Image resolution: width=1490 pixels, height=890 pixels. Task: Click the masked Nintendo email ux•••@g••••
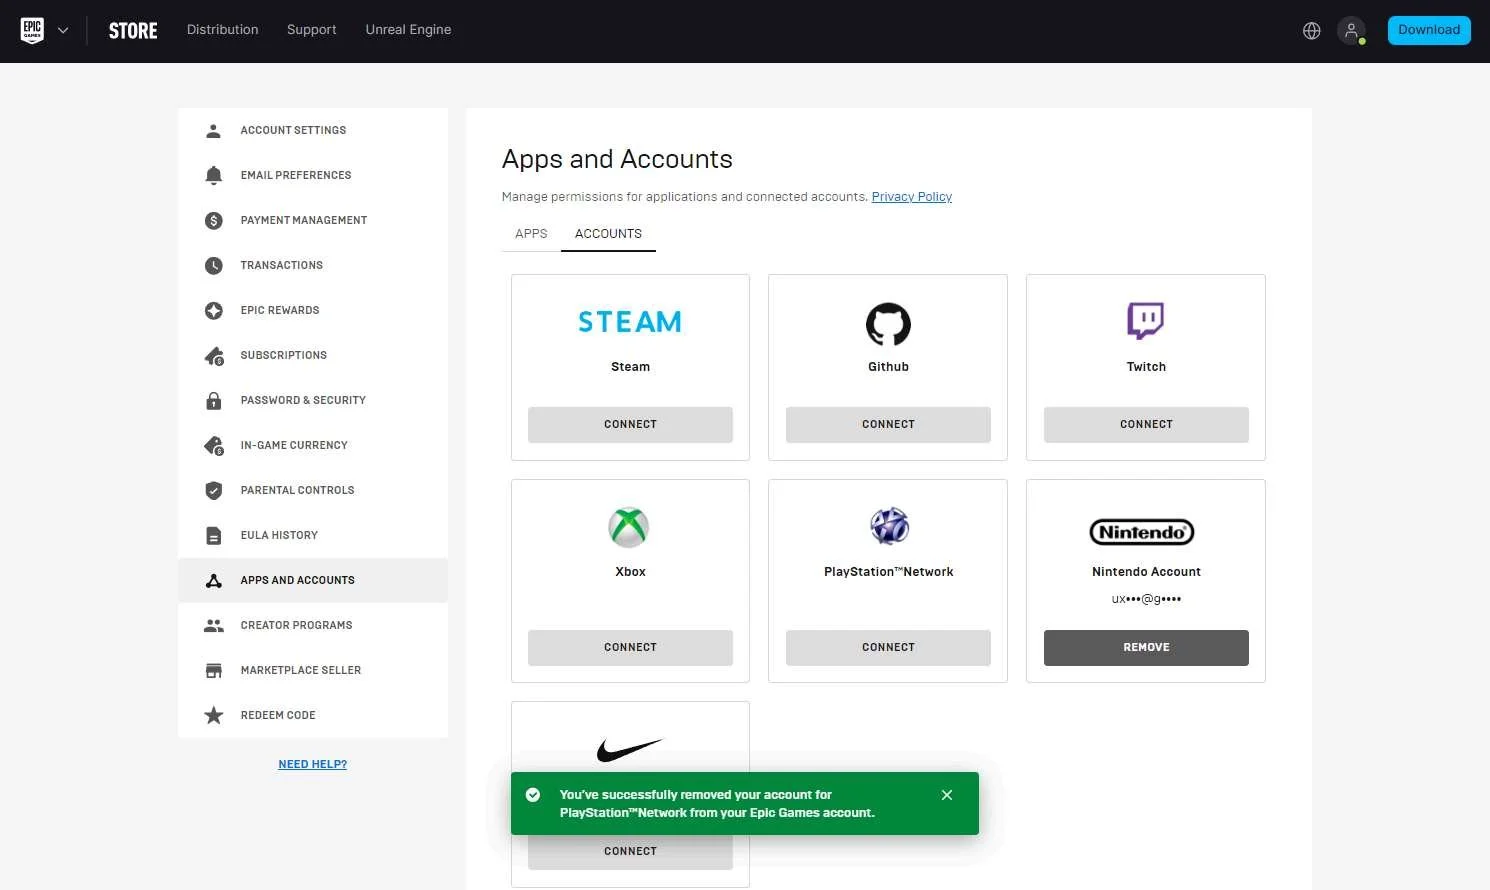[1146, 600]
